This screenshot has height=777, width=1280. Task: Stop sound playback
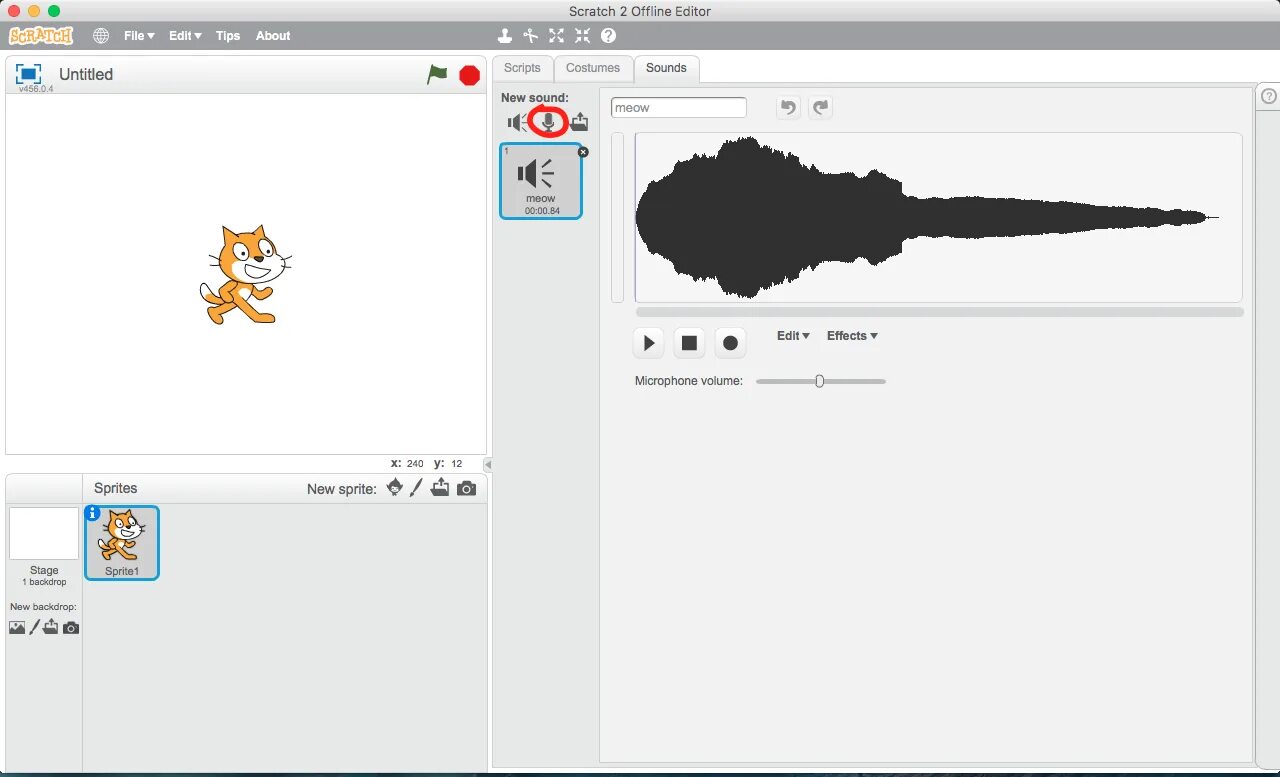coord(689,343)
